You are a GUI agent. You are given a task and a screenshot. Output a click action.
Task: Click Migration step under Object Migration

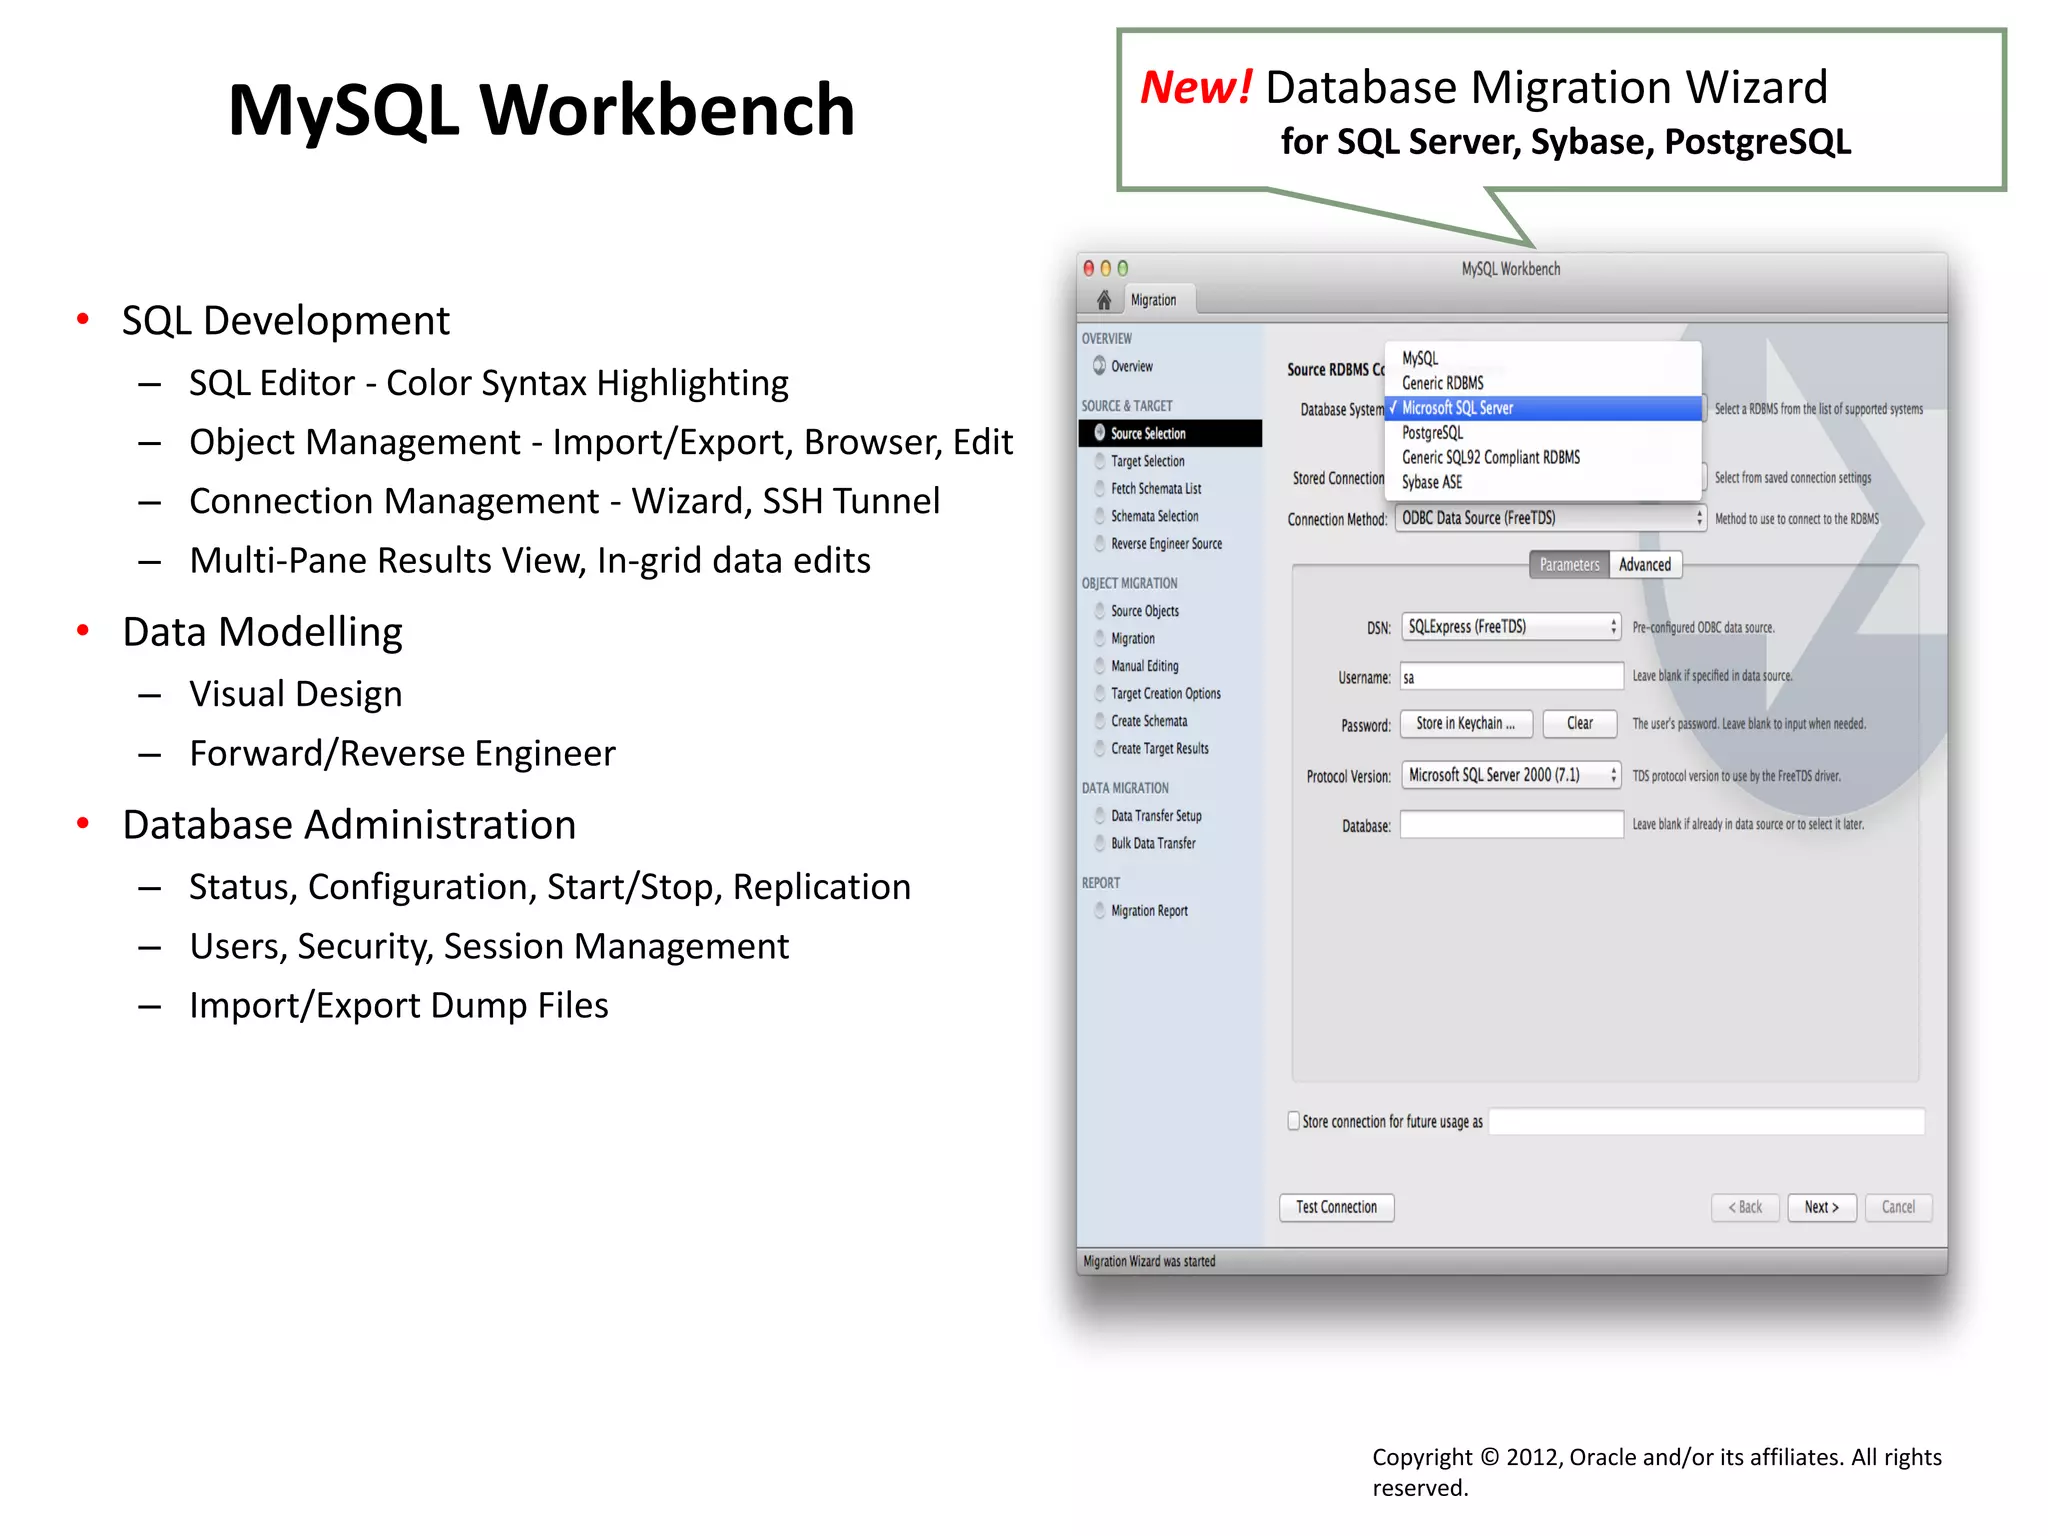click(1133, 638)
